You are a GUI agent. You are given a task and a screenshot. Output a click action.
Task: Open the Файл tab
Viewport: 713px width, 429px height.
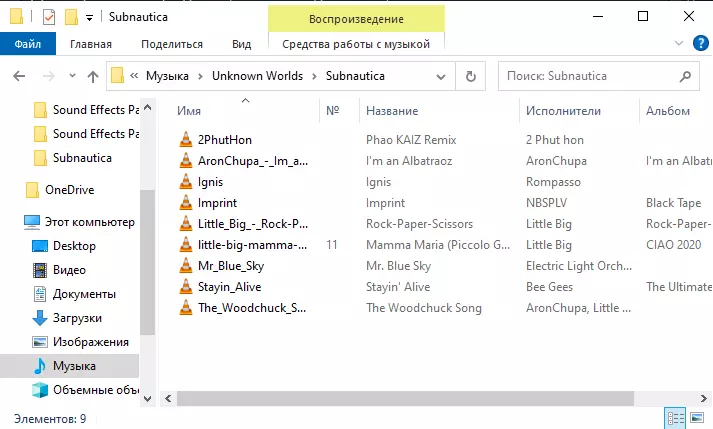click(x=28, y=44)
